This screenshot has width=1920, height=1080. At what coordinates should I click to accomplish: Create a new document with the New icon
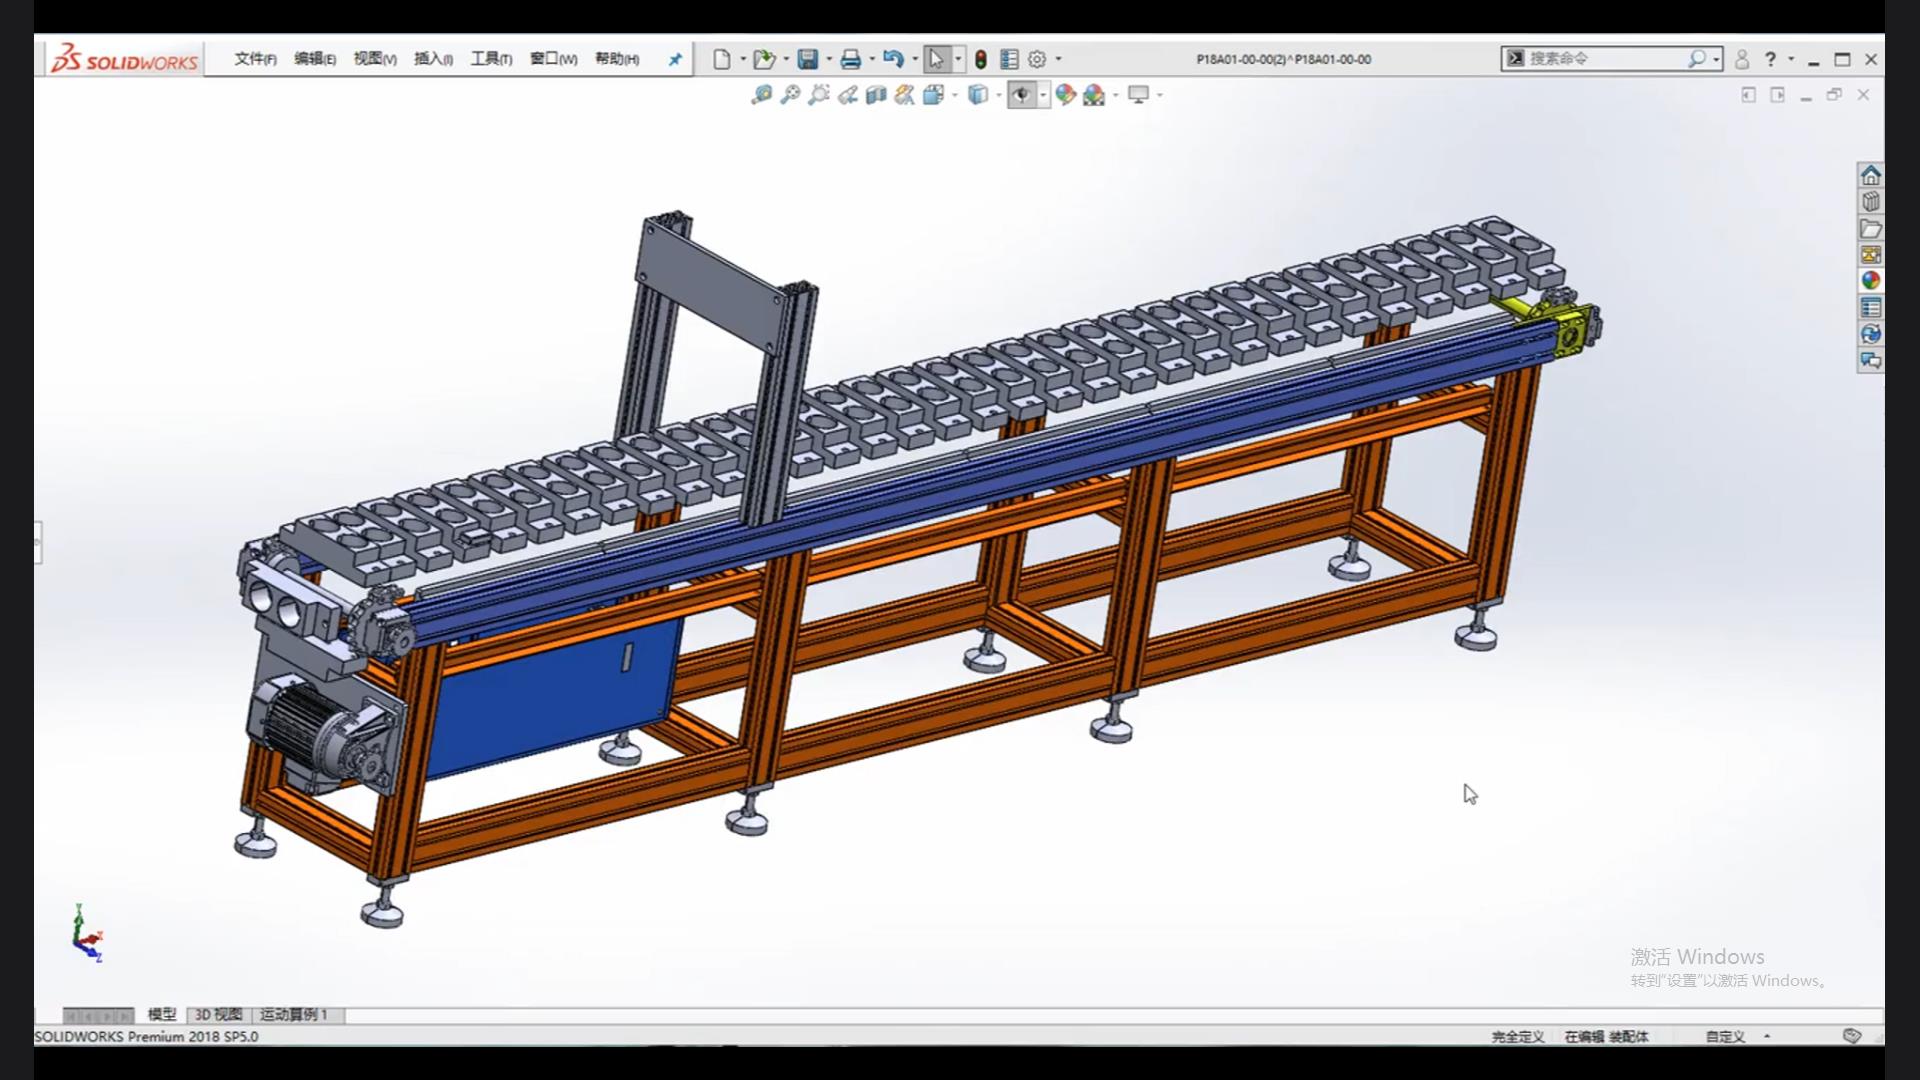click(x=721, y=59)
